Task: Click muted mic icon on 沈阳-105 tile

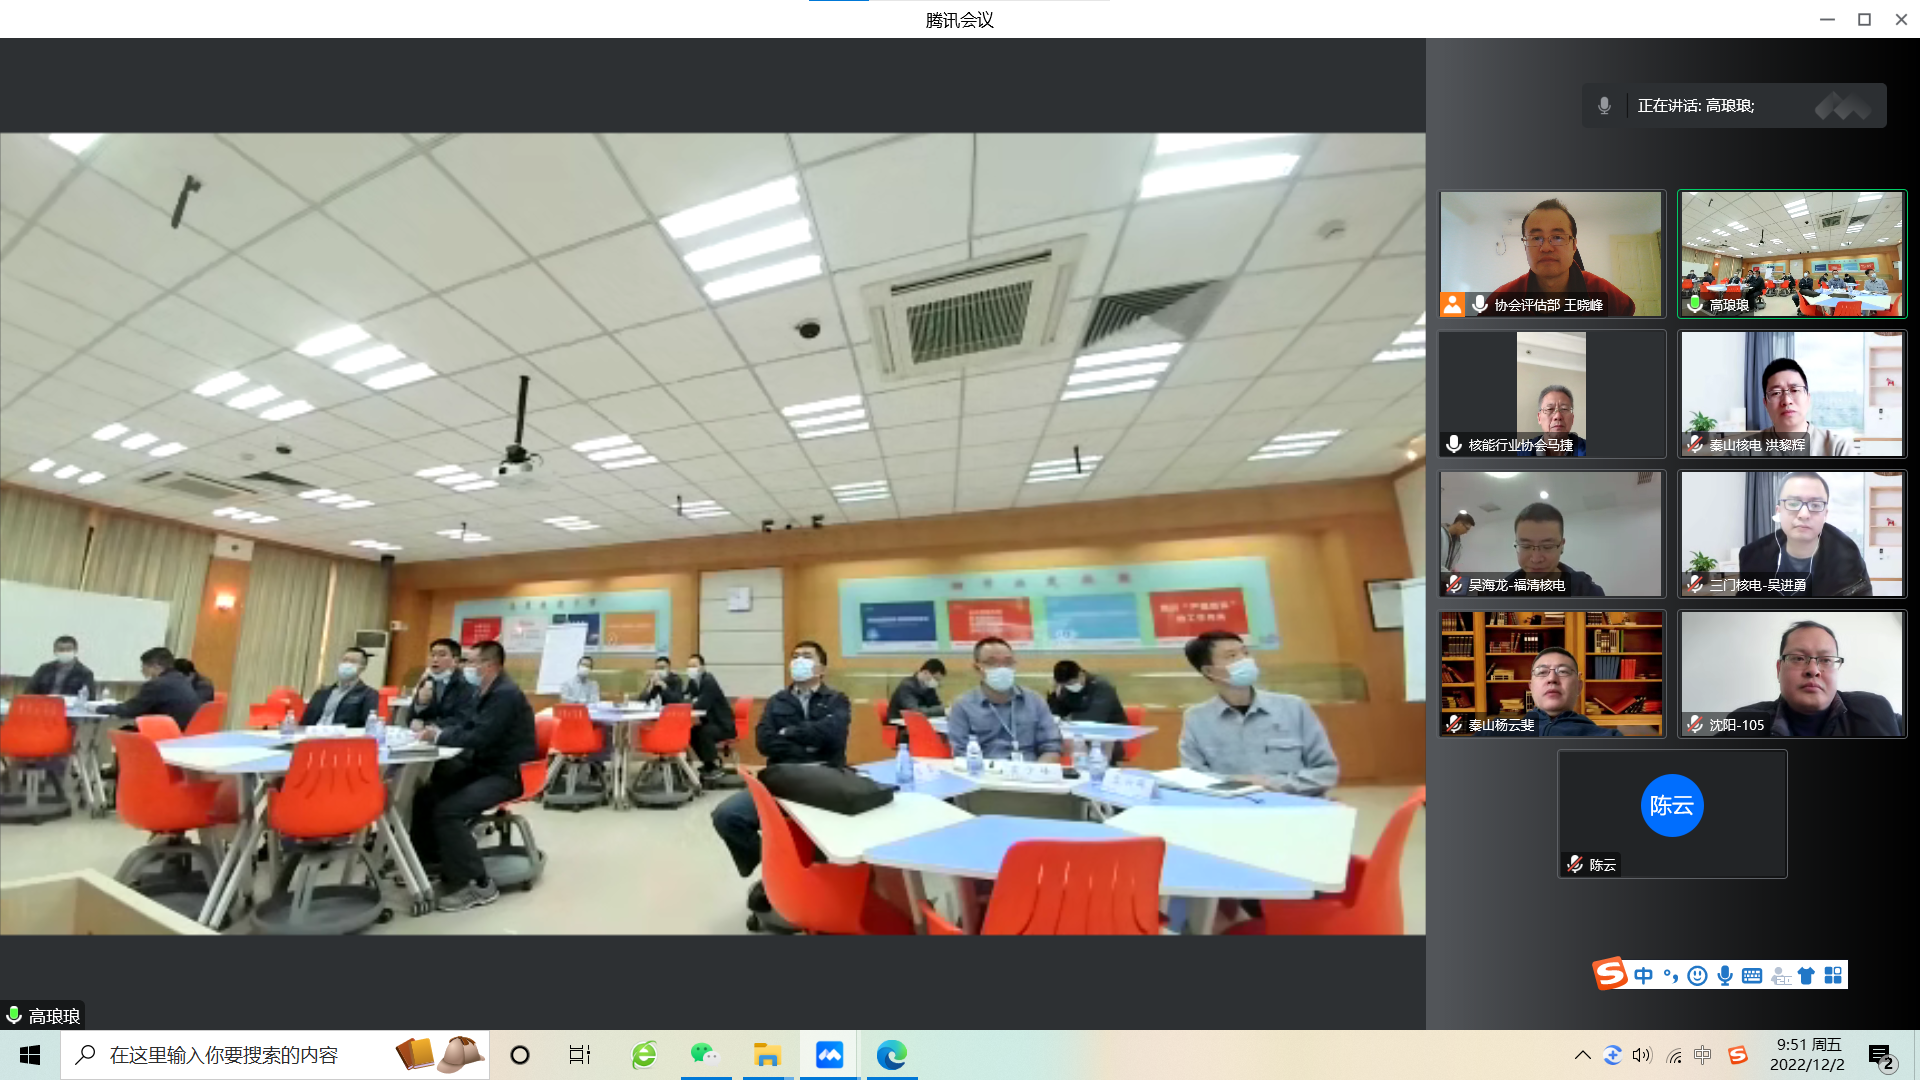Action: pyautogui.click(x=1695, y=725)
